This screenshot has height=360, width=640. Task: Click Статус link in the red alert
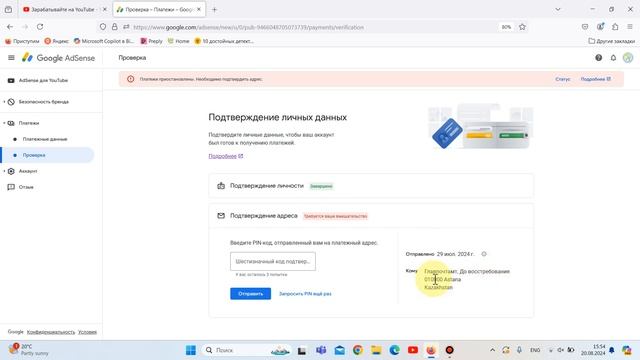(x=562, y=79)
